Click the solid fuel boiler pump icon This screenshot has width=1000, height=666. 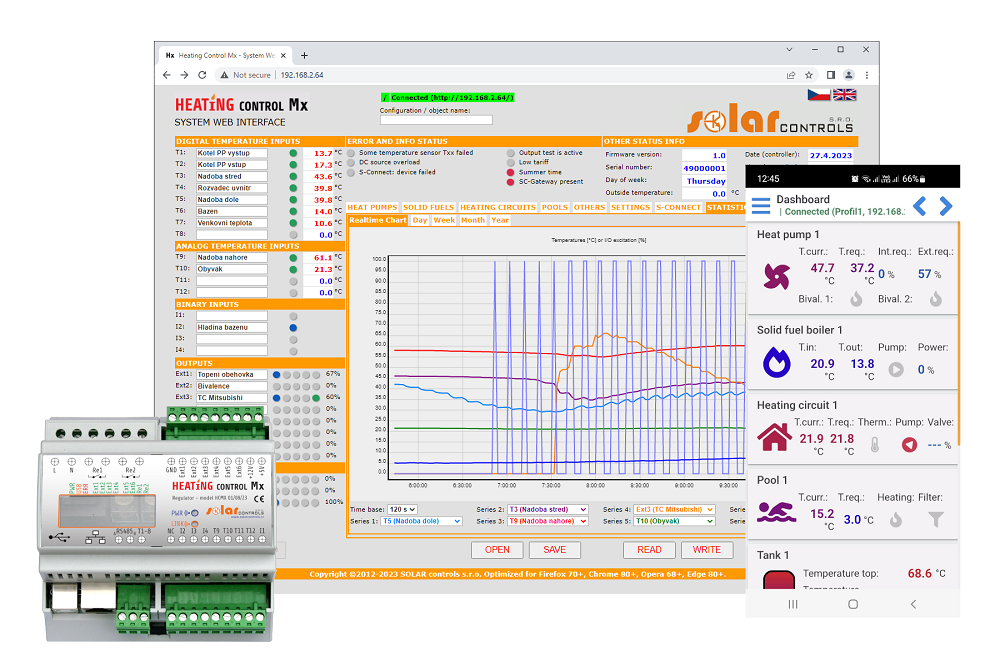[896, 369]
